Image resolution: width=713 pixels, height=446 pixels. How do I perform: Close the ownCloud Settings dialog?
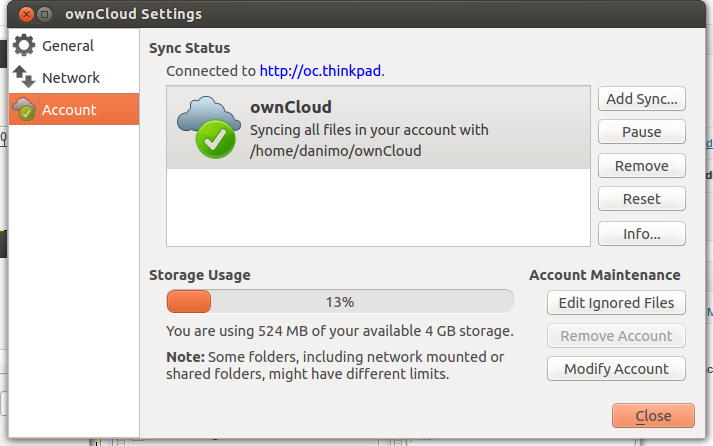coord(653,416)
